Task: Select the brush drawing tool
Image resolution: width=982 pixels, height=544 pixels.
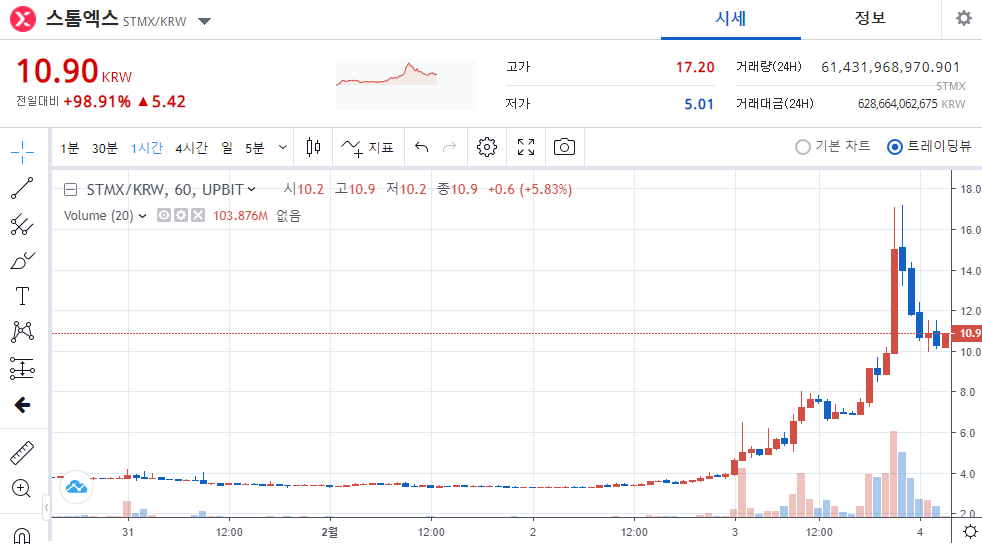Action: point(22,260)
